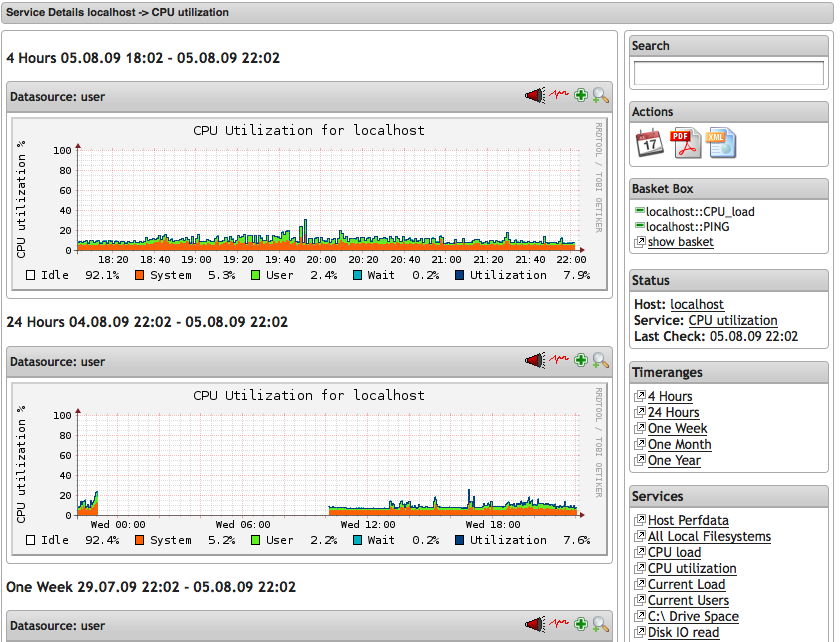Zoom the 24 Hours graph with the magnifier icon
Screen dimensions: 840x642
coord(600,360)
